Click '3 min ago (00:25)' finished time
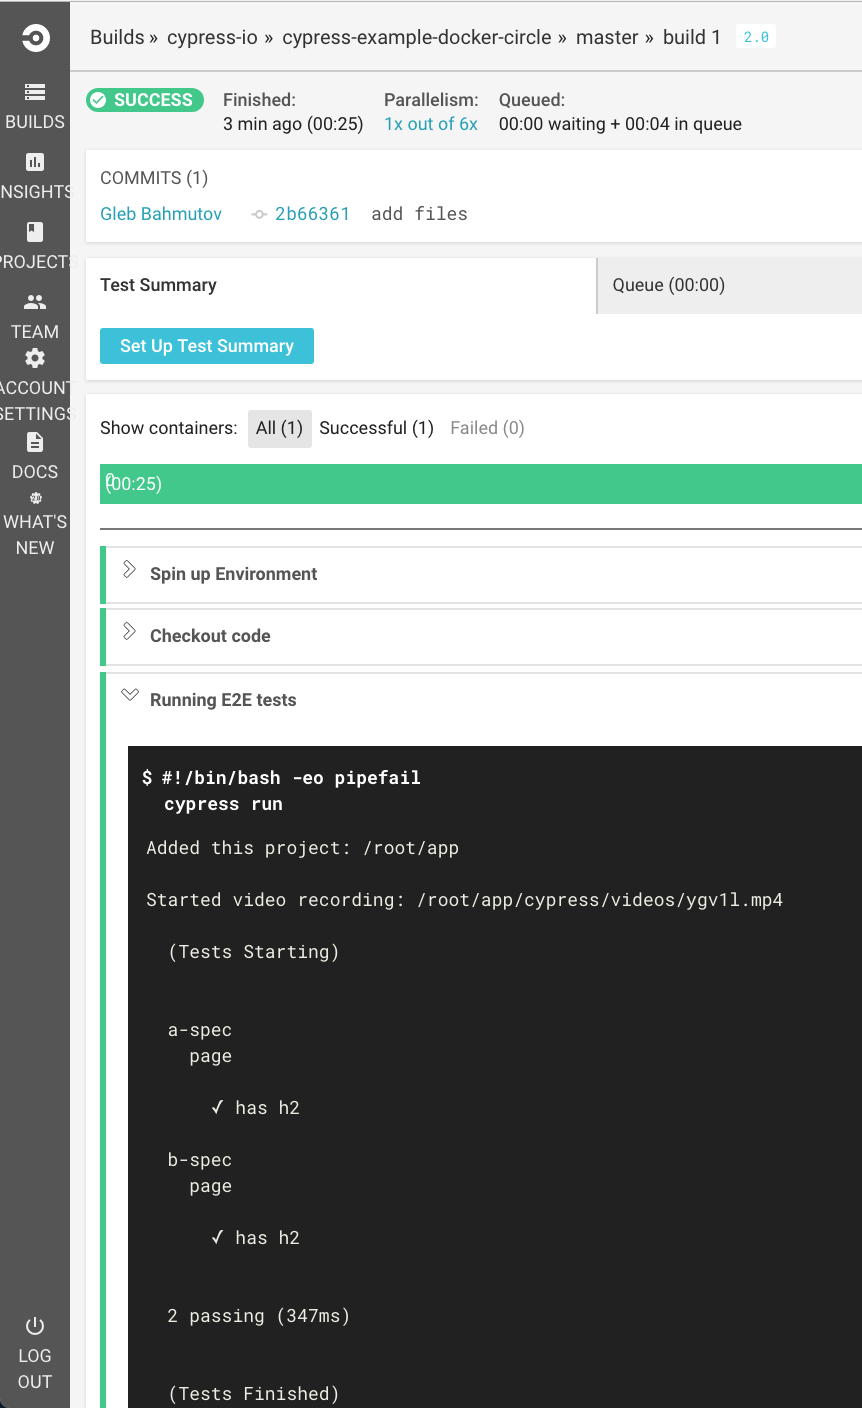862x1408 pixels. pos(293,124)
